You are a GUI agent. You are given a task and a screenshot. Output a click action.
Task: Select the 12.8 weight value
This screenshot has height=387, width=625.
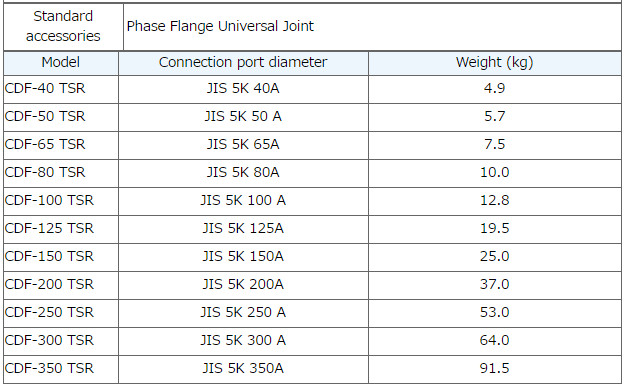[495, 200]
